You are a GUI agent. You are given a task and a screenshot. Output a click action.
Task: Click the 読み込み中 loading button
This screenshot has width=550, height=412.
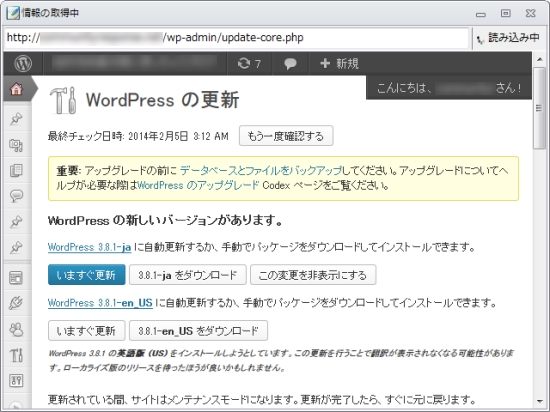click(x=508, y=38)
